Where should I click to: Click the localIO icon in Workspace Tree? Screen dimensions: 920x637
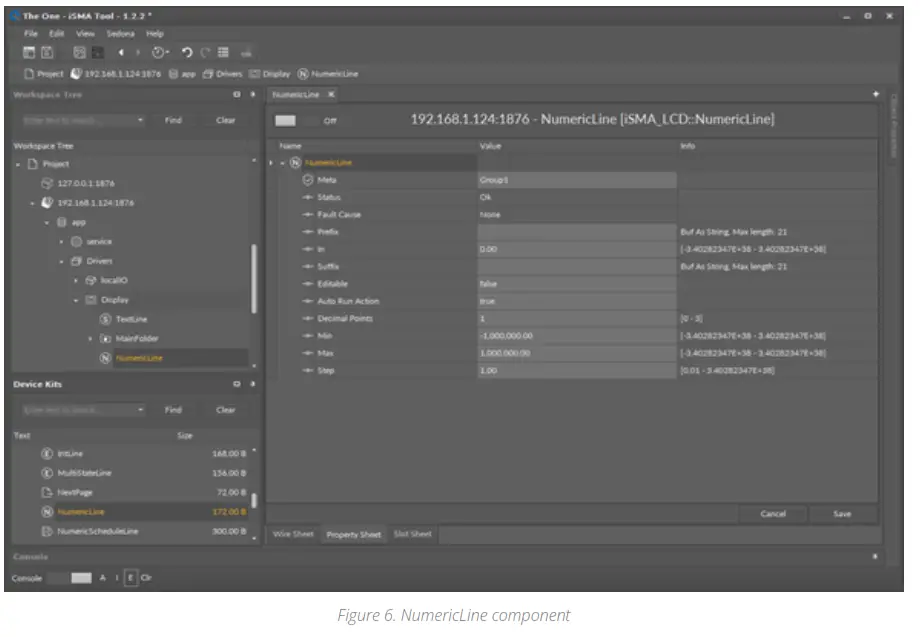click(89, 280)
